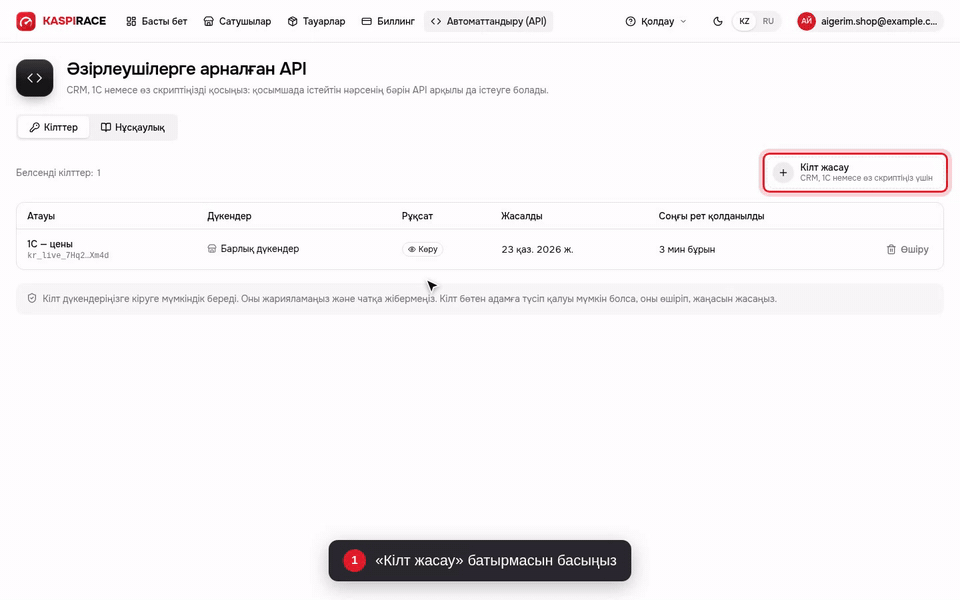Screen dimensions: 960x600
Task: Go to Басты бет page
Action: tap(157, 21)
